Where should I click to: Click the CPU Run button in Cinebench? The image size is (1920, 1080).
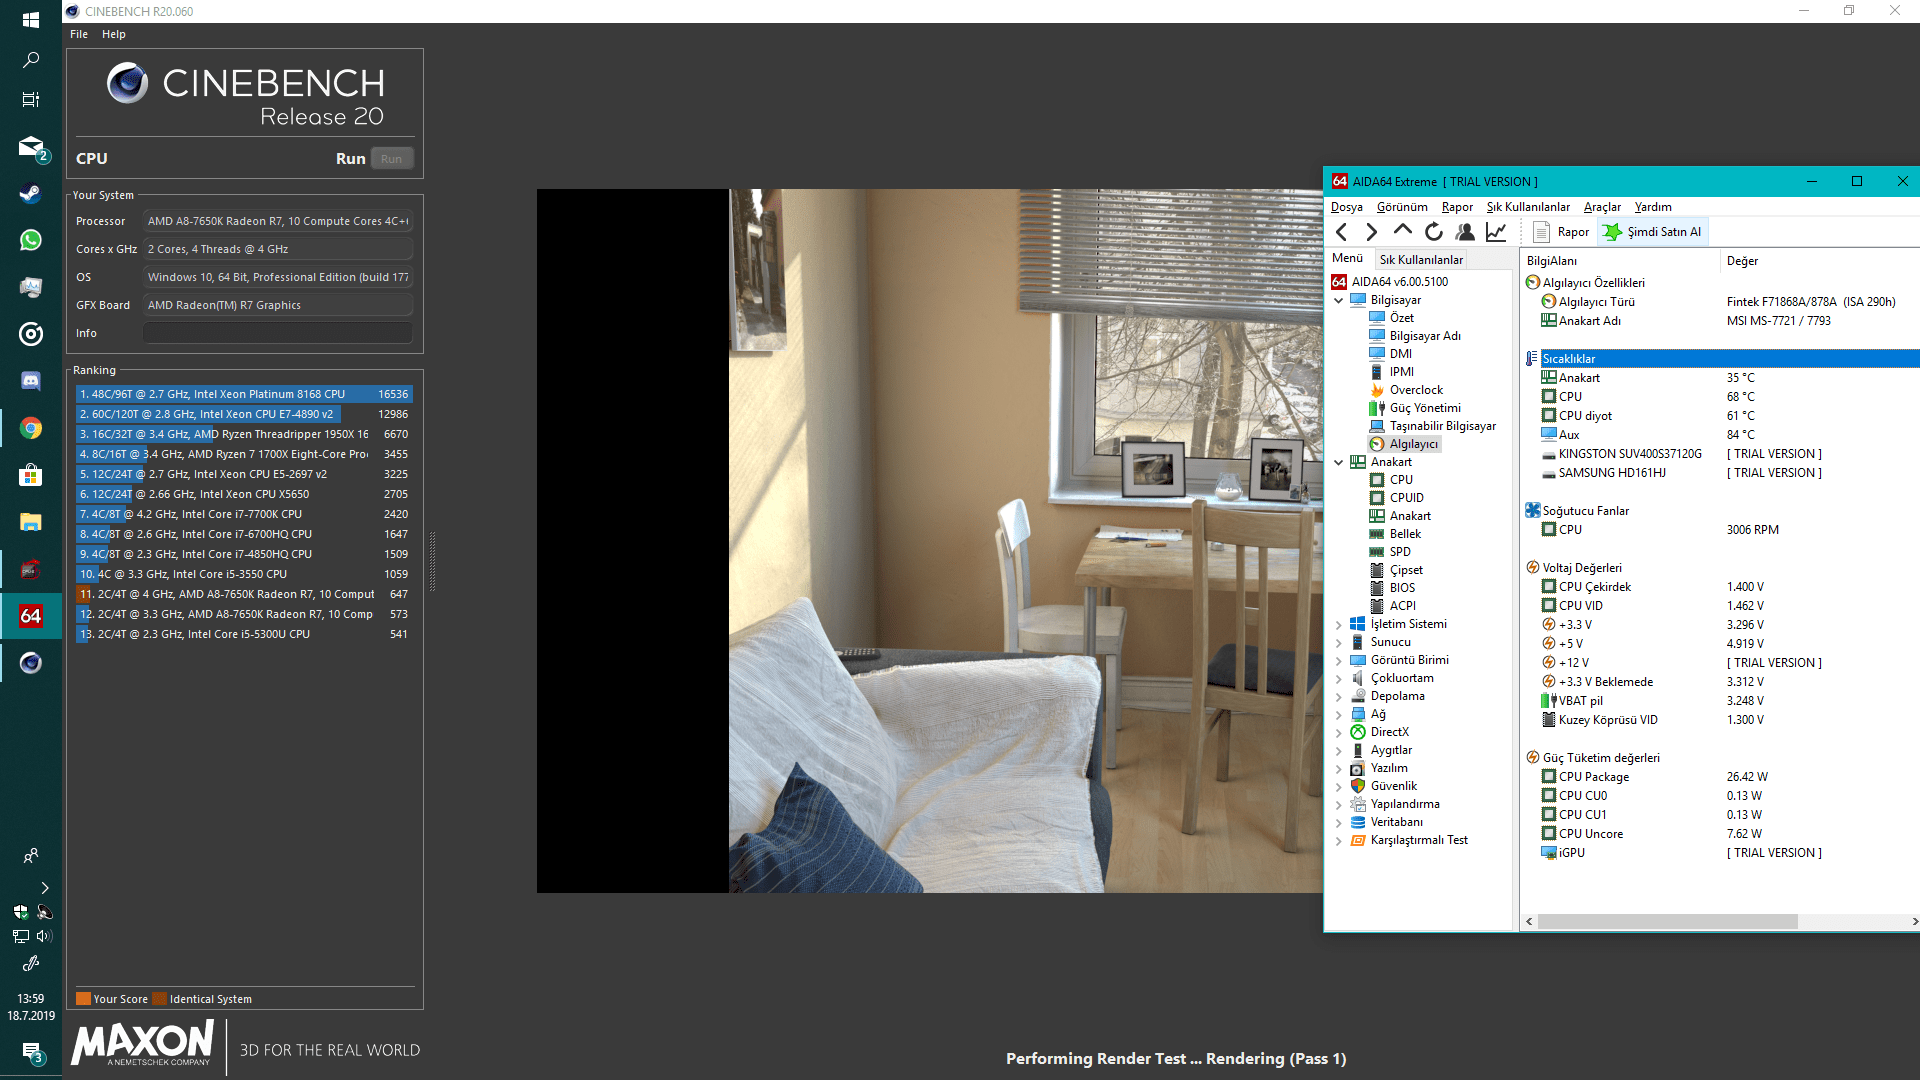pyautogui.click(x=391, y=159)
